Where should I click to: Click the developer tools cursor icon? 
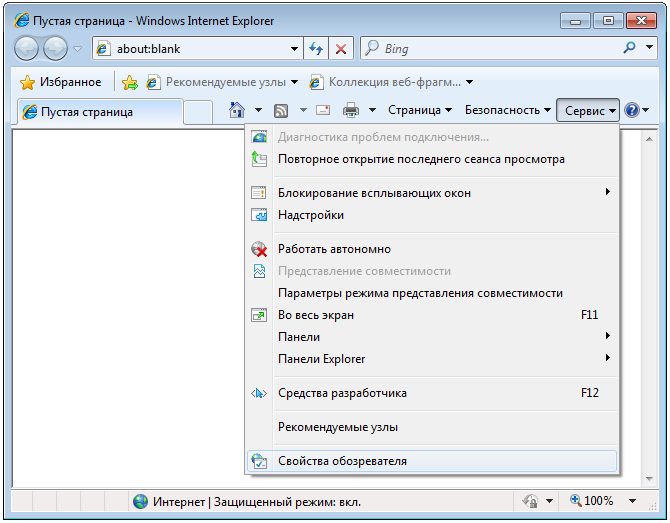click(259, 393)
